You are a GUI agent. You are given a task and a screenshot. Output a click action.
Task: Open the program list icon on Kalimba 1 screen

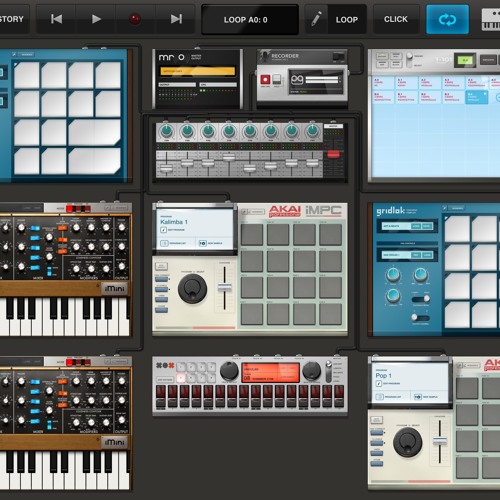164,243
